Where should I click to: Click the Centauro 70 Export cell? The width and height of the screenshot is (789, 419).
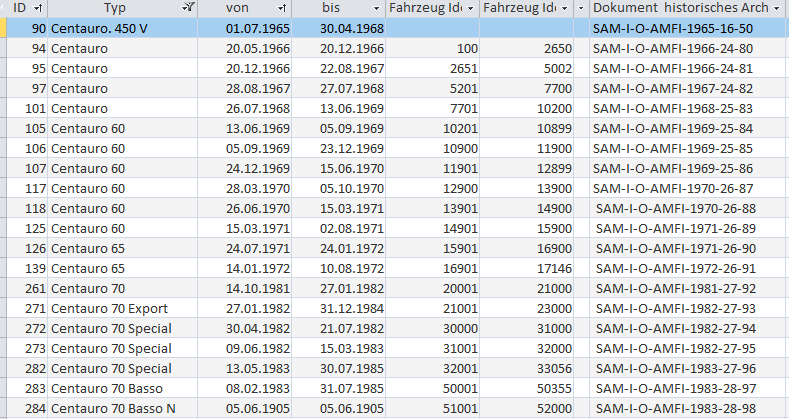pos(109,308)
